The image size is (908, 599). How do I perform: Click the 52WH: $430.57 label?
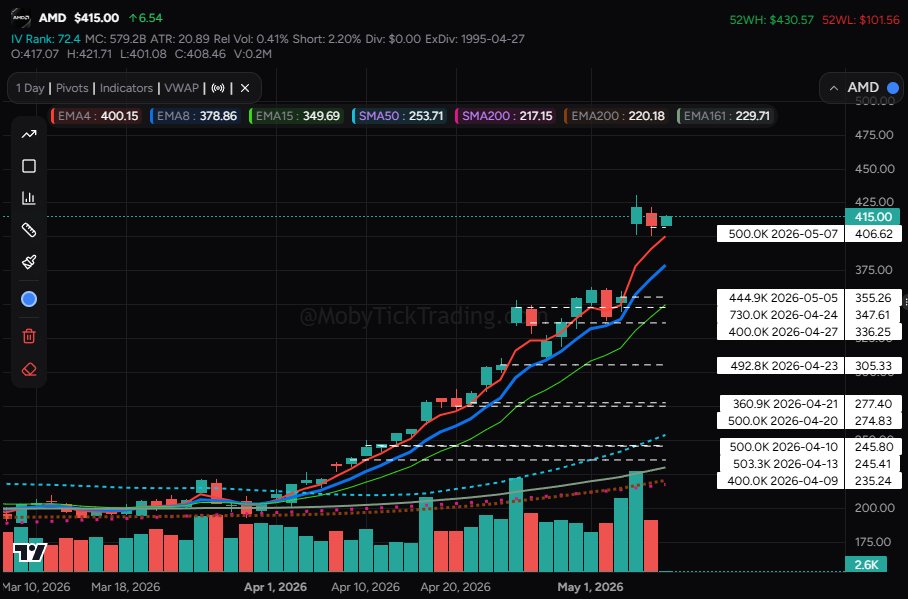coord(771,20)
